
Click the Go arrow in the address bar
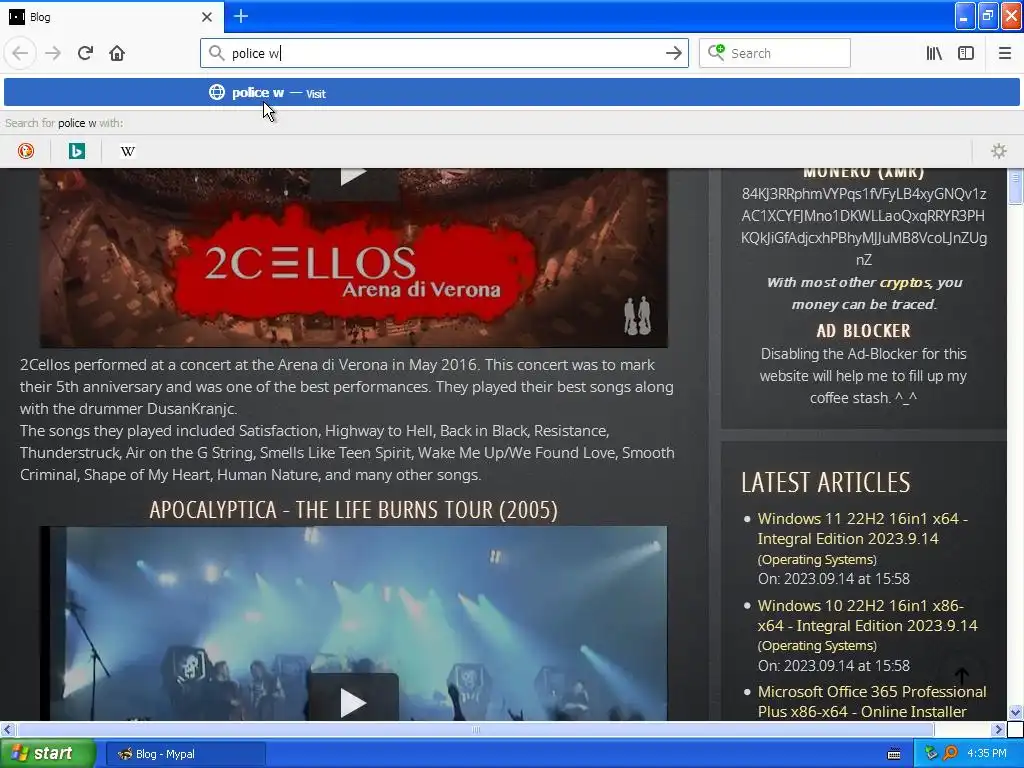pos(673,53)
